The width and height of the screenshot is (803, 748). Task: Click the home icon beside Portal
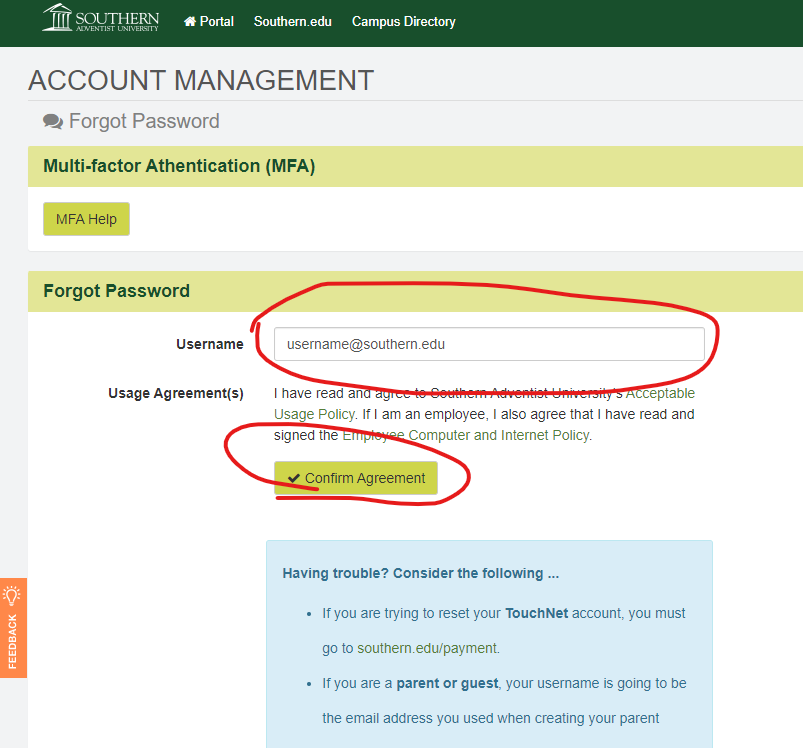click(x=190, y=21)
